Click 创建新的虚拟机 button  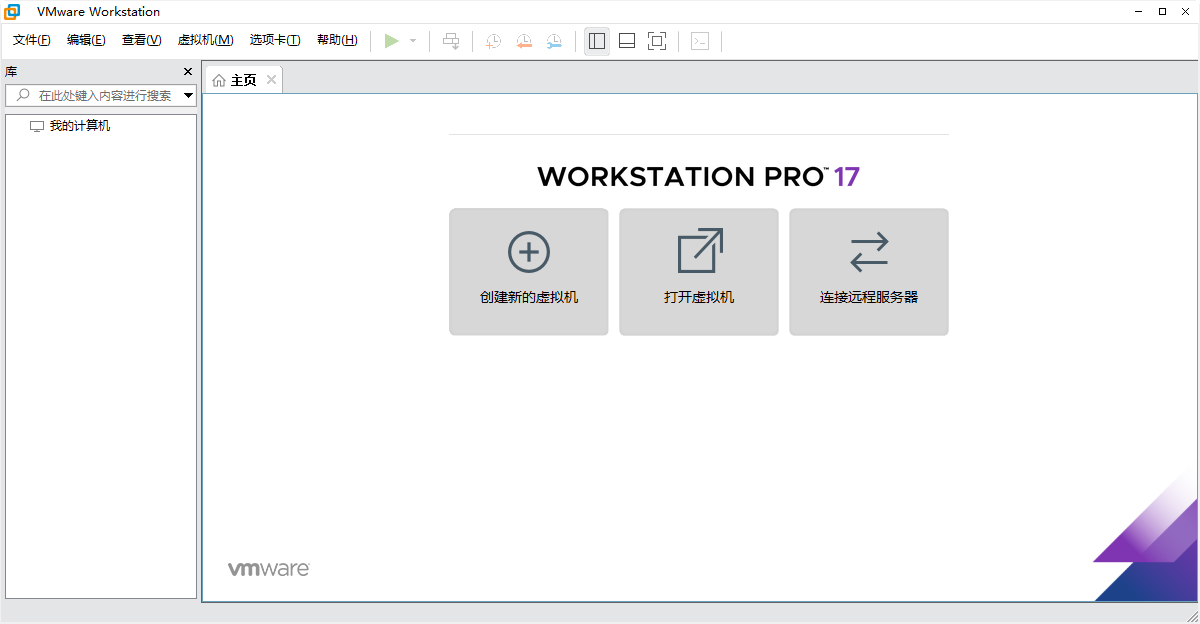click(x=529, y=272)
